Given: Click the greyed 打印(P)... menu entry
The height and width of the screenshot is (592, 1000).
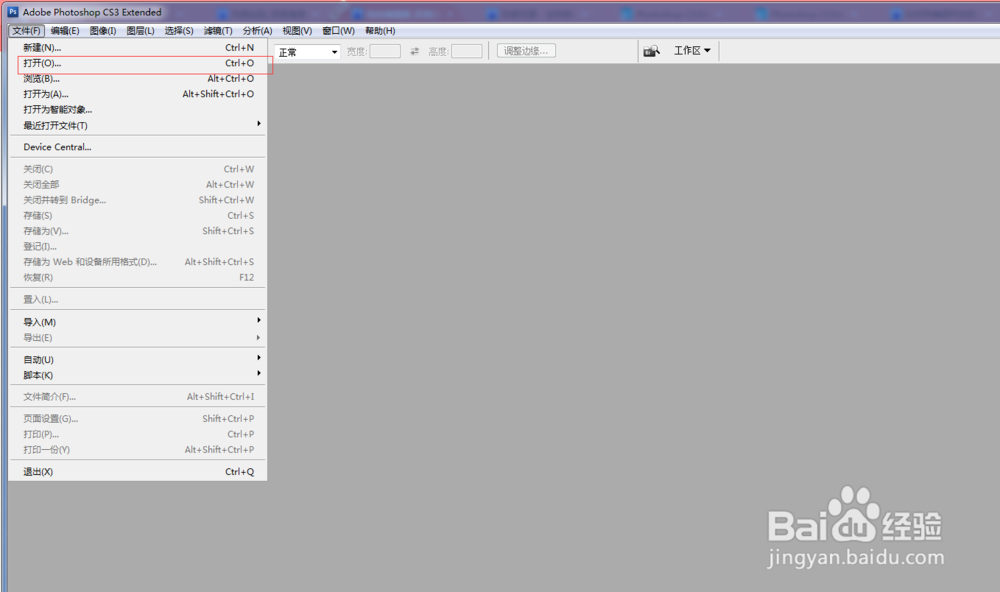Looking at the screenshot, I should 138,434.
